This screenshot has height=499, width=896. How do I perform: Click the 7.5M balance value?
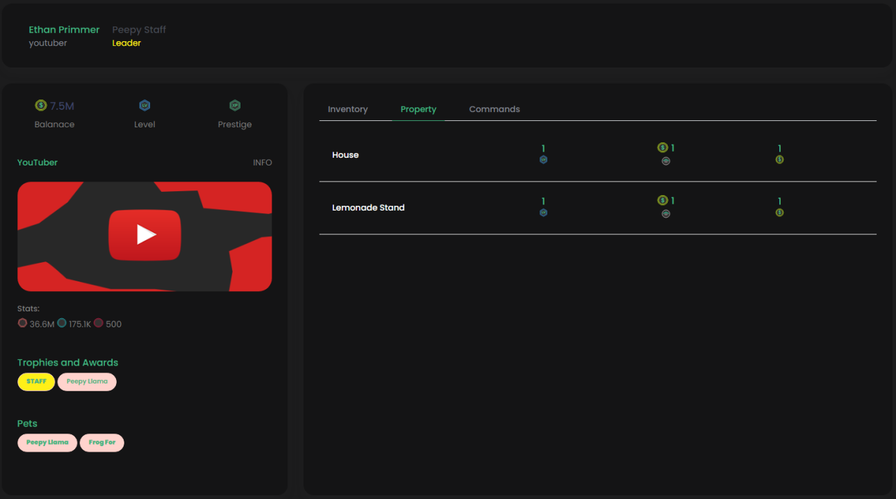point(62,106)
